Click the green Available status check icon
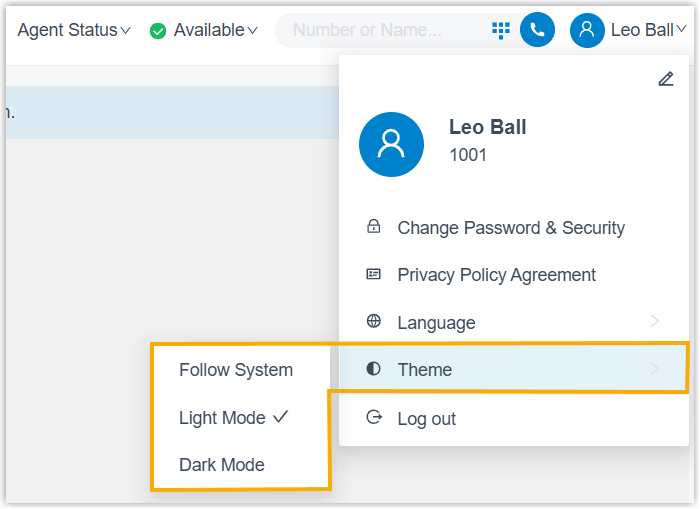 [158, 31]
